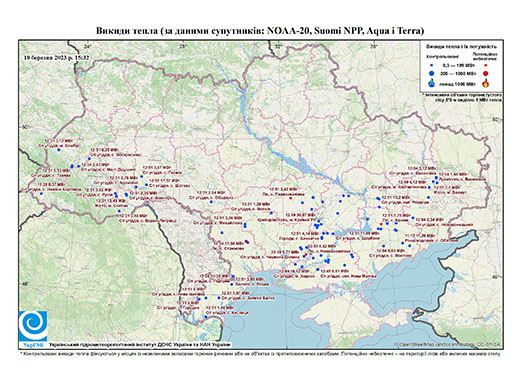Open the OpenStreetMap contributors attribution

tap(448, 345)
